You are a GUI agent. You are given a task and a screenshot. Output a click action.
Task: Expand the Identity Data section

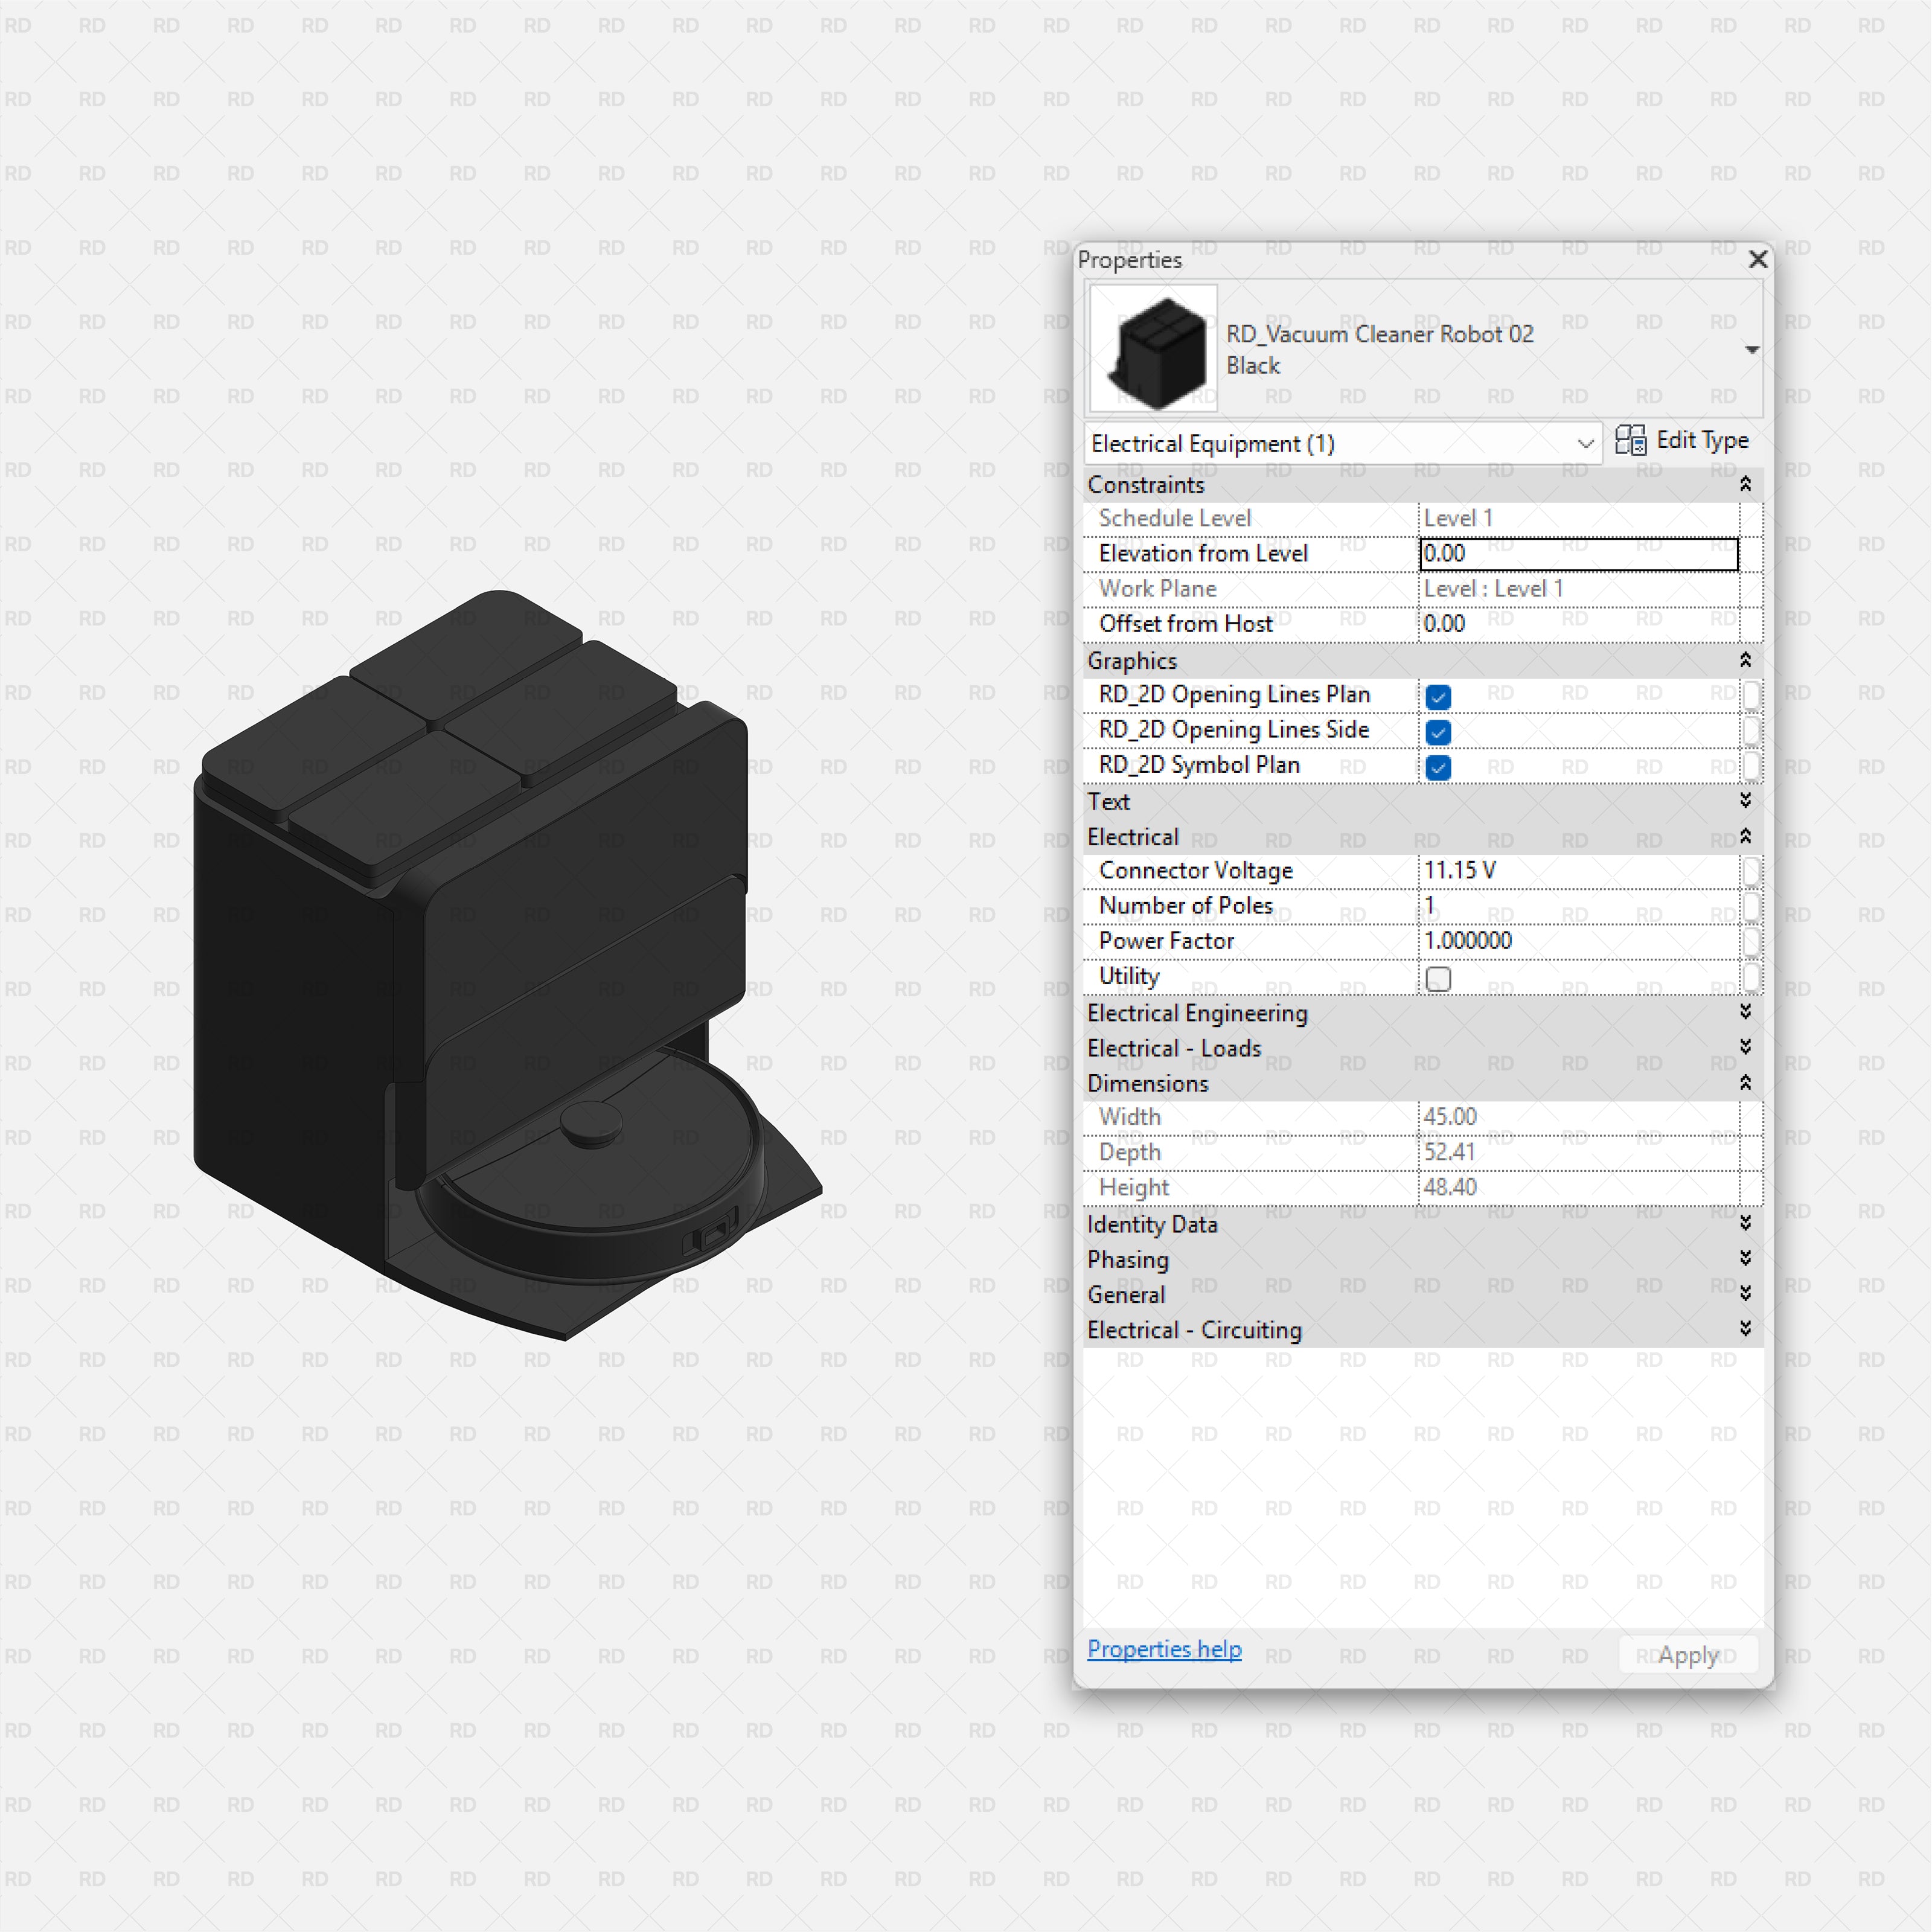[x=1745, y=1224]
